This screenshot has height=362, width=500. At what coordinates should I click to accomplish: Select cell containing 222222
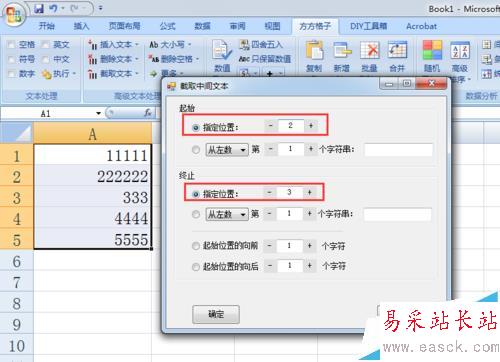(x=93, y=176)
